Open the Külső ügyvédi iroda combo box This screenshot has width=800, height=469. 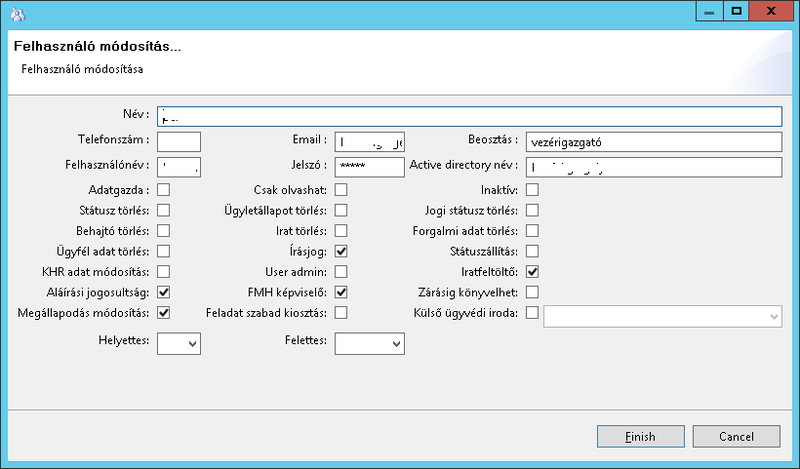[x=661, y=315]
